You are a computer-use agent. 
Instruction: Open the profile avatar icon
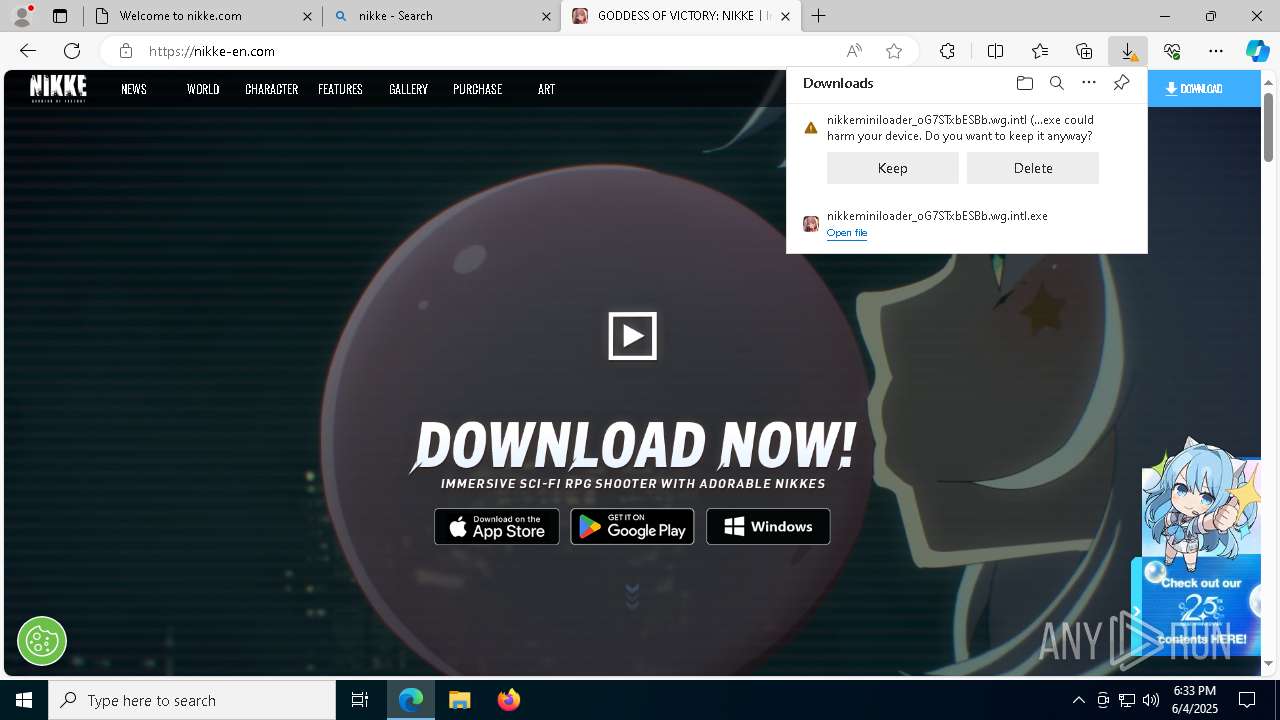click(22, 16)
